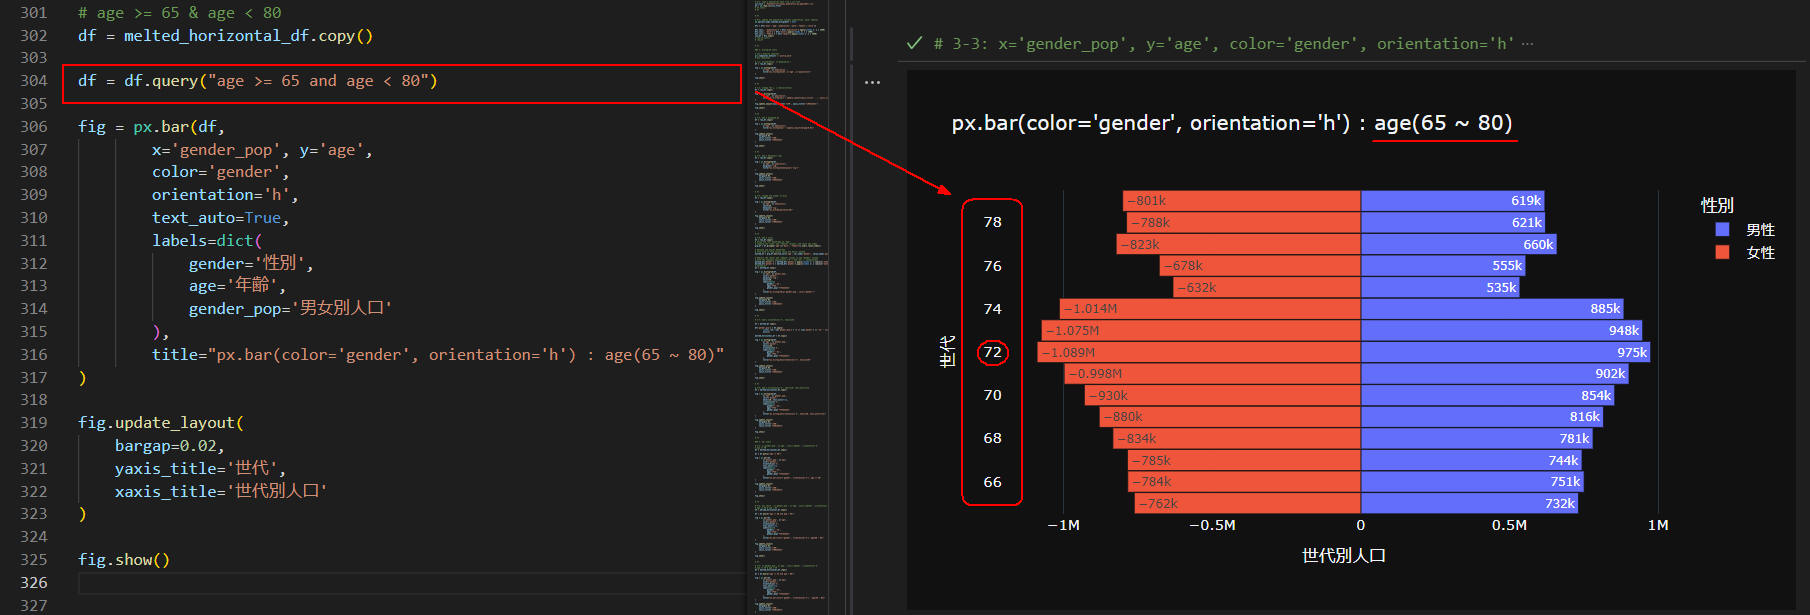The height and width of the screenshot is (615, 1810).
Task: Click the fig.update_layout( line
Action: coord(161,423)
